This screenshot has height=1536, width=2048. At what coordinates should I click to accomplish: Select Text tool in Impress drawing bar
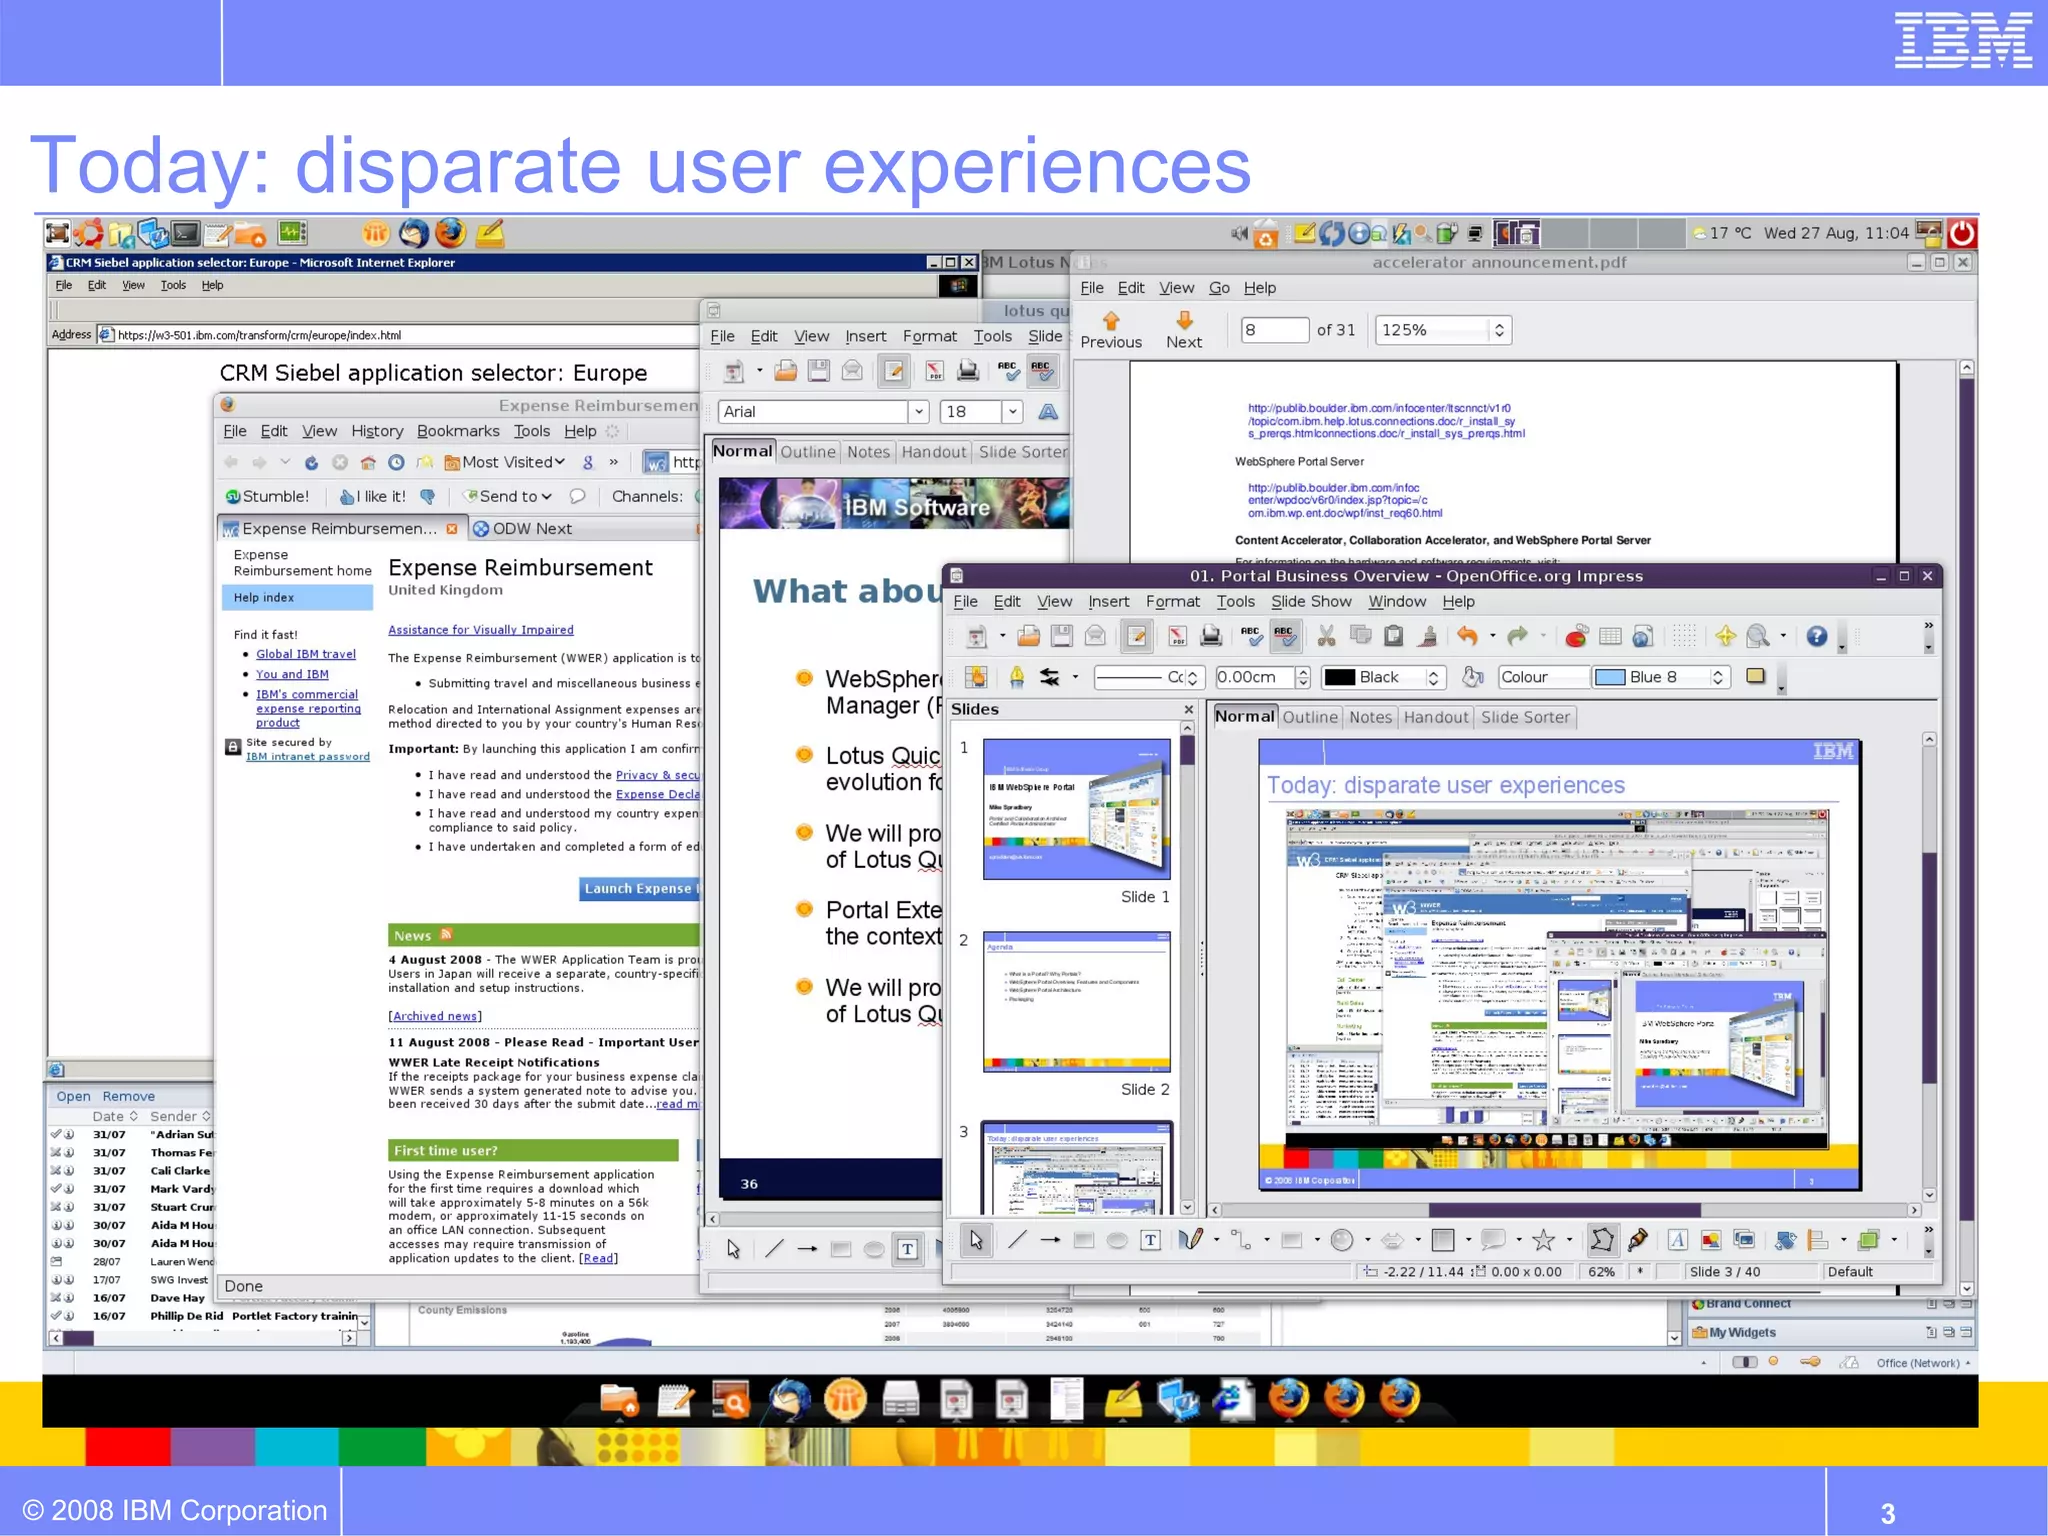pyautogui.click(x=1151, y=1240)
